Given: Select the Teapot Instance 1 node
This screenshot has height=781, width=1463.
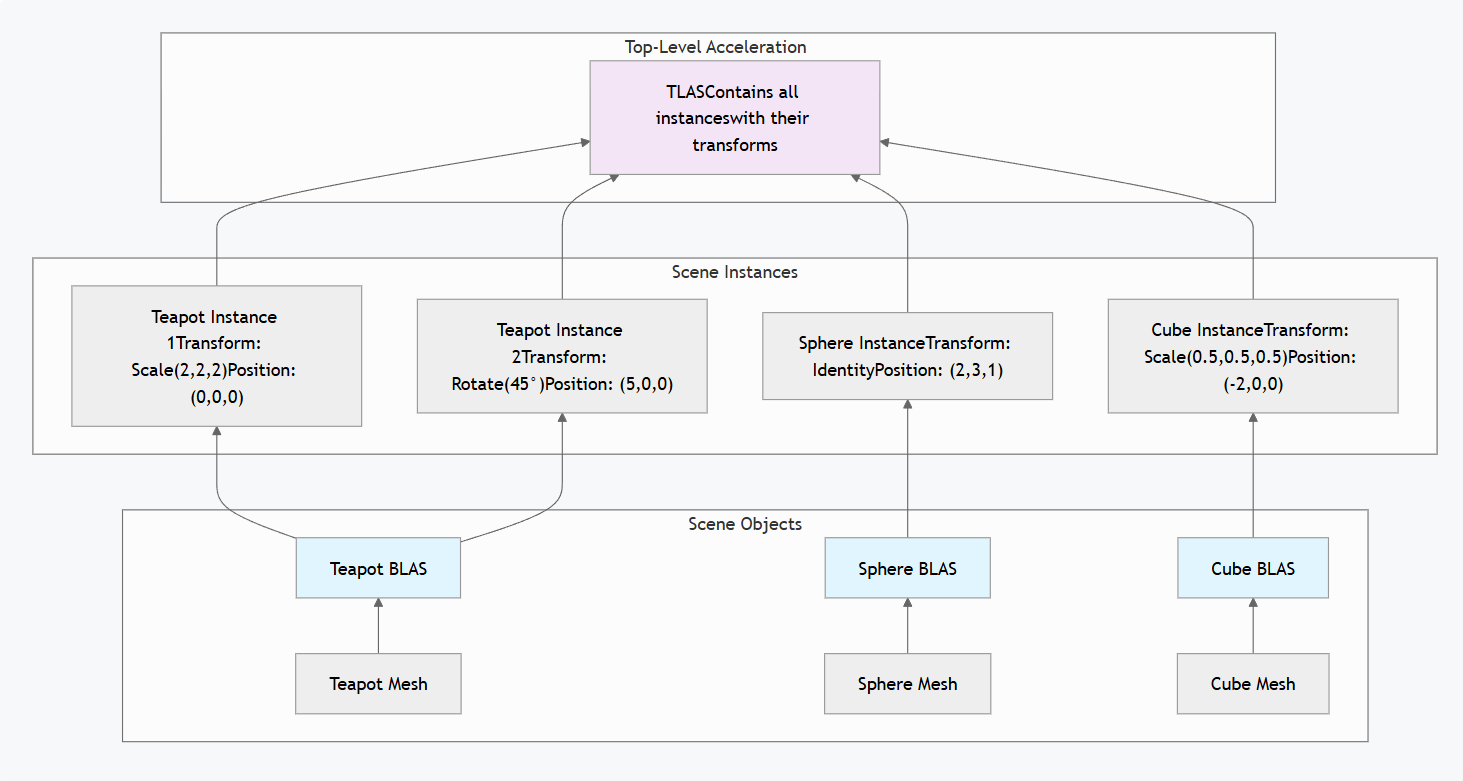Looking at the screenshot, I should coord(216,356).
